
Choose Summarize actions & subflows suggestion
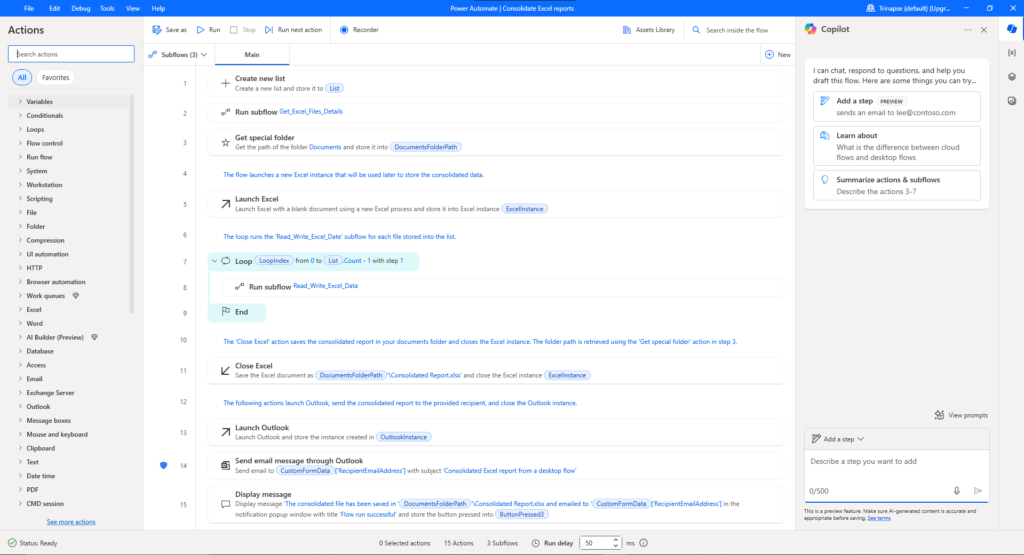click(x=897, y=185)
